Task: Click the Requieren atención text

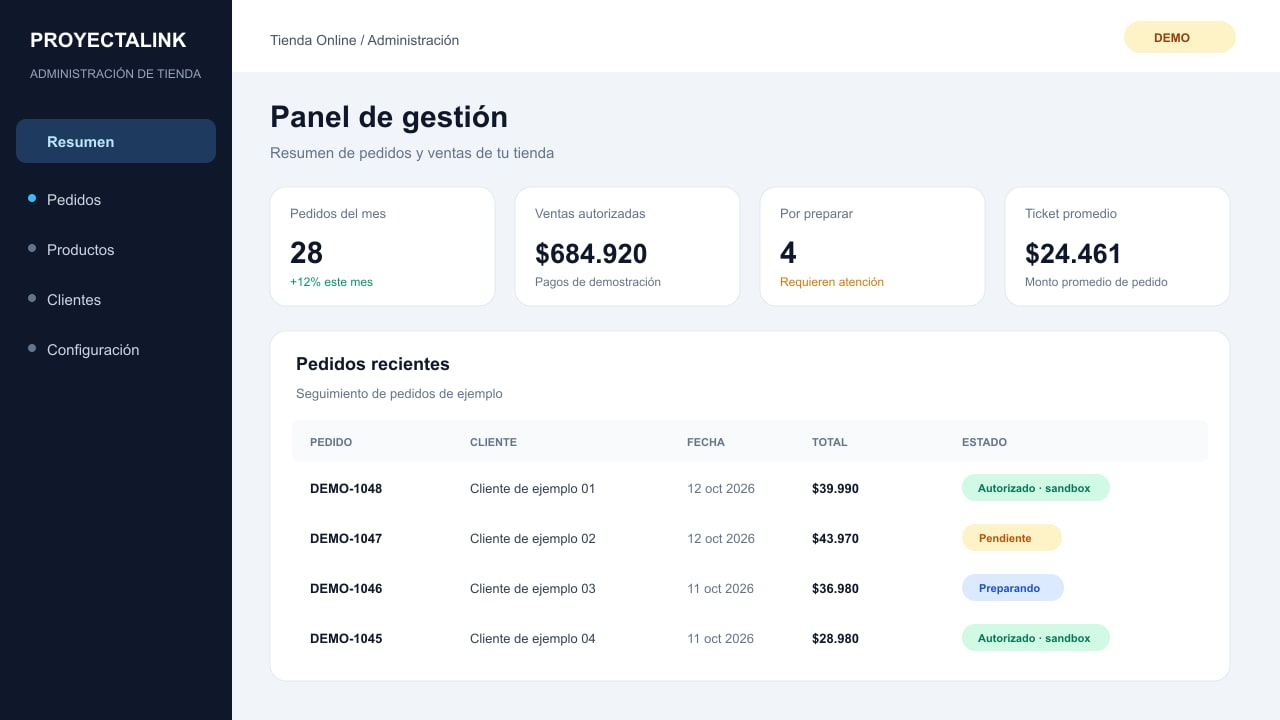Action: 832,282
